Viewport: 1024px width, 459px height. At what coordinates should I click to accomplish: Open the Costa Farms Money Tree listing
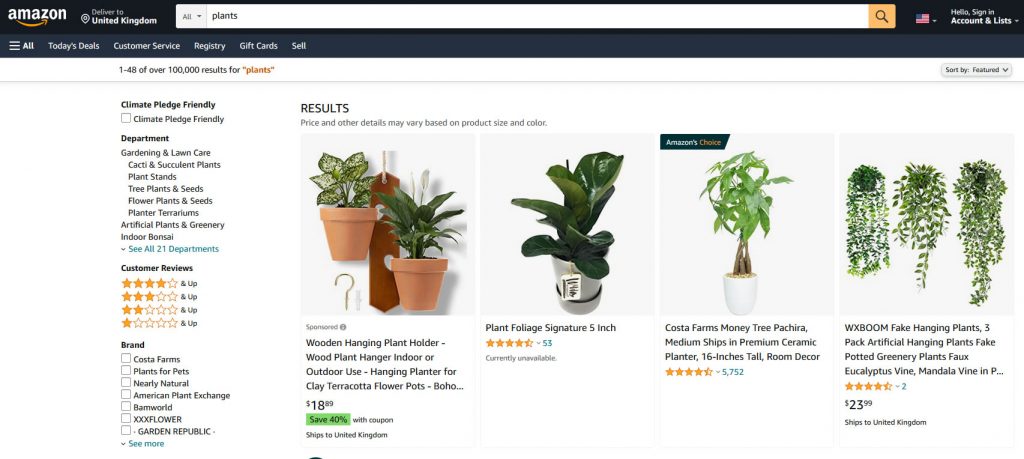[x=743, y=342]
